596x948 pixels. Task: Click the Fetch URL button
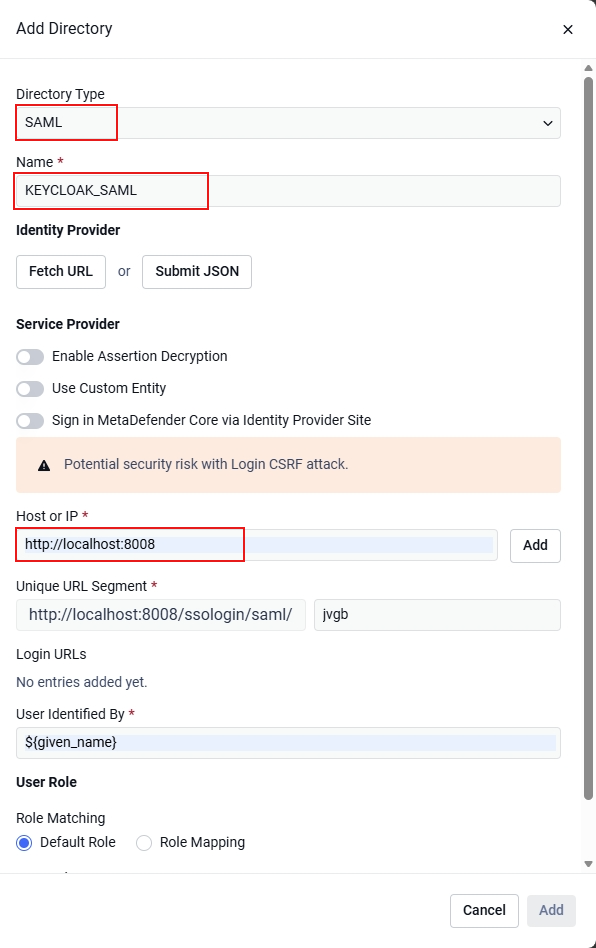click(61, 272)
